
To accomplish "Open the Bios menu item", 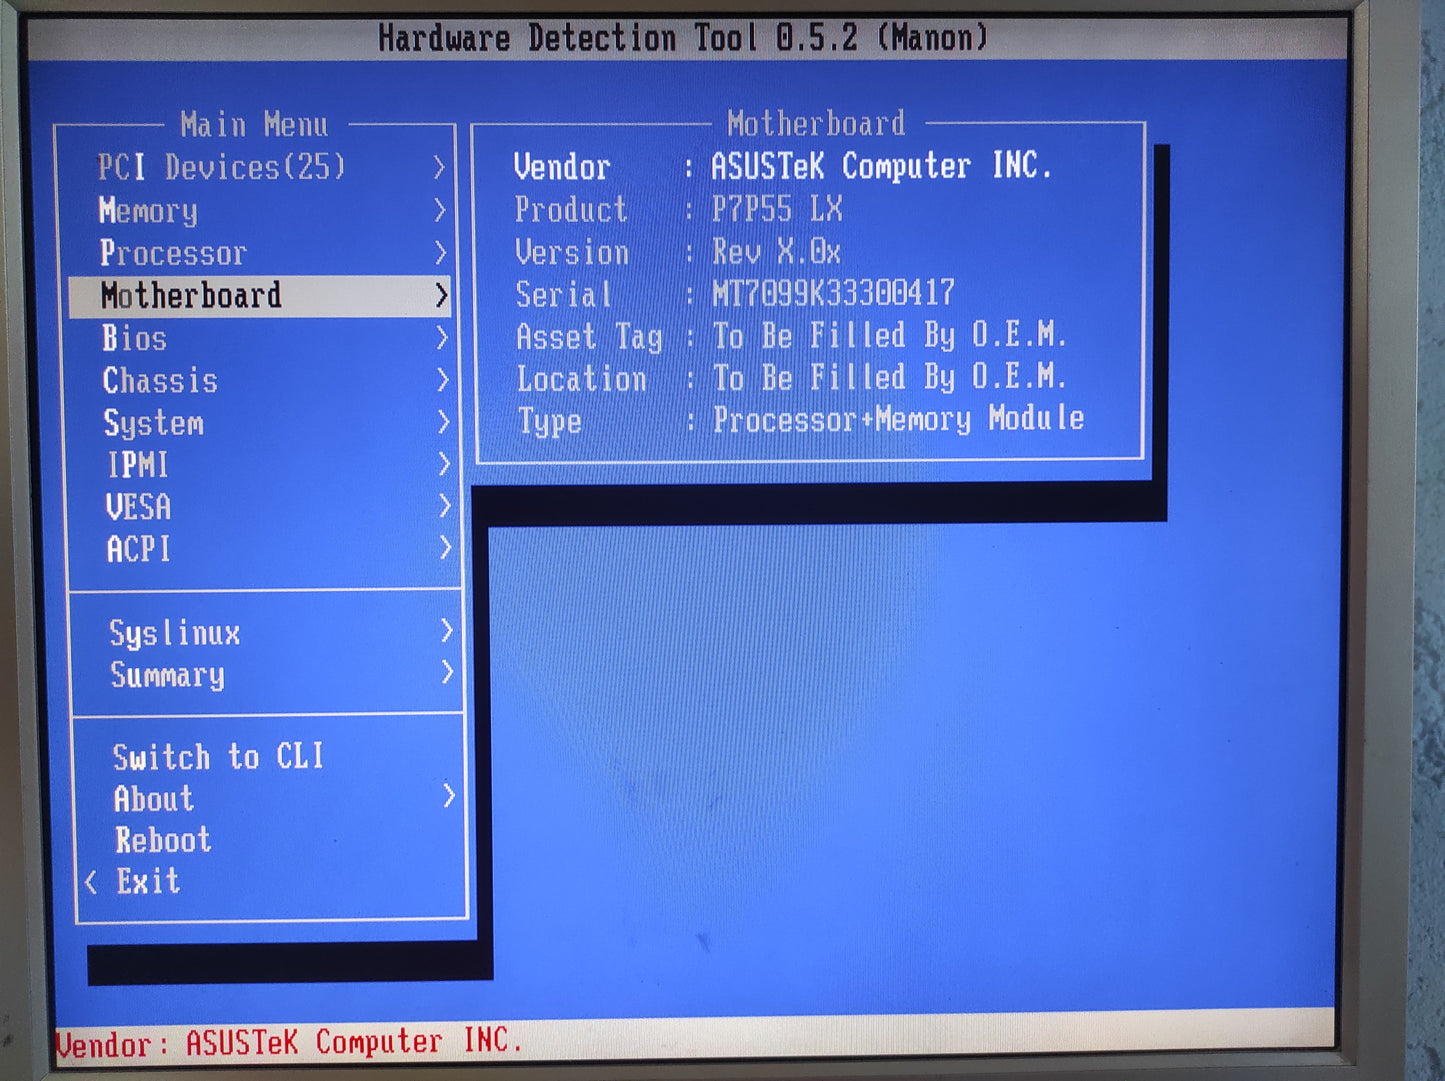I will pyautogui.click(x=134, y=338).
